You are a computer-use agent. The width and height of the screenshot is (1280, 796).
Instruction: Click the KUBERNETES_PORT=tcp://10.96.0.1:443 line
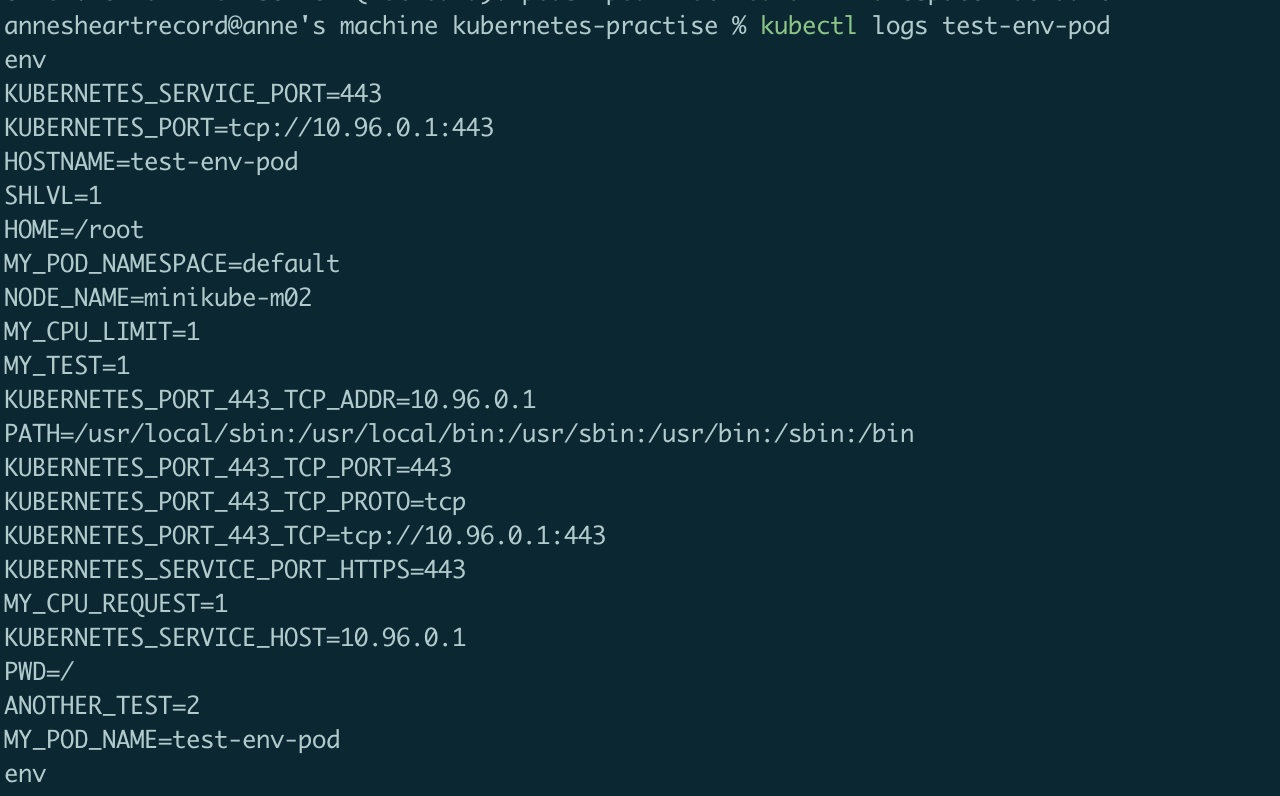coord(249,128)
